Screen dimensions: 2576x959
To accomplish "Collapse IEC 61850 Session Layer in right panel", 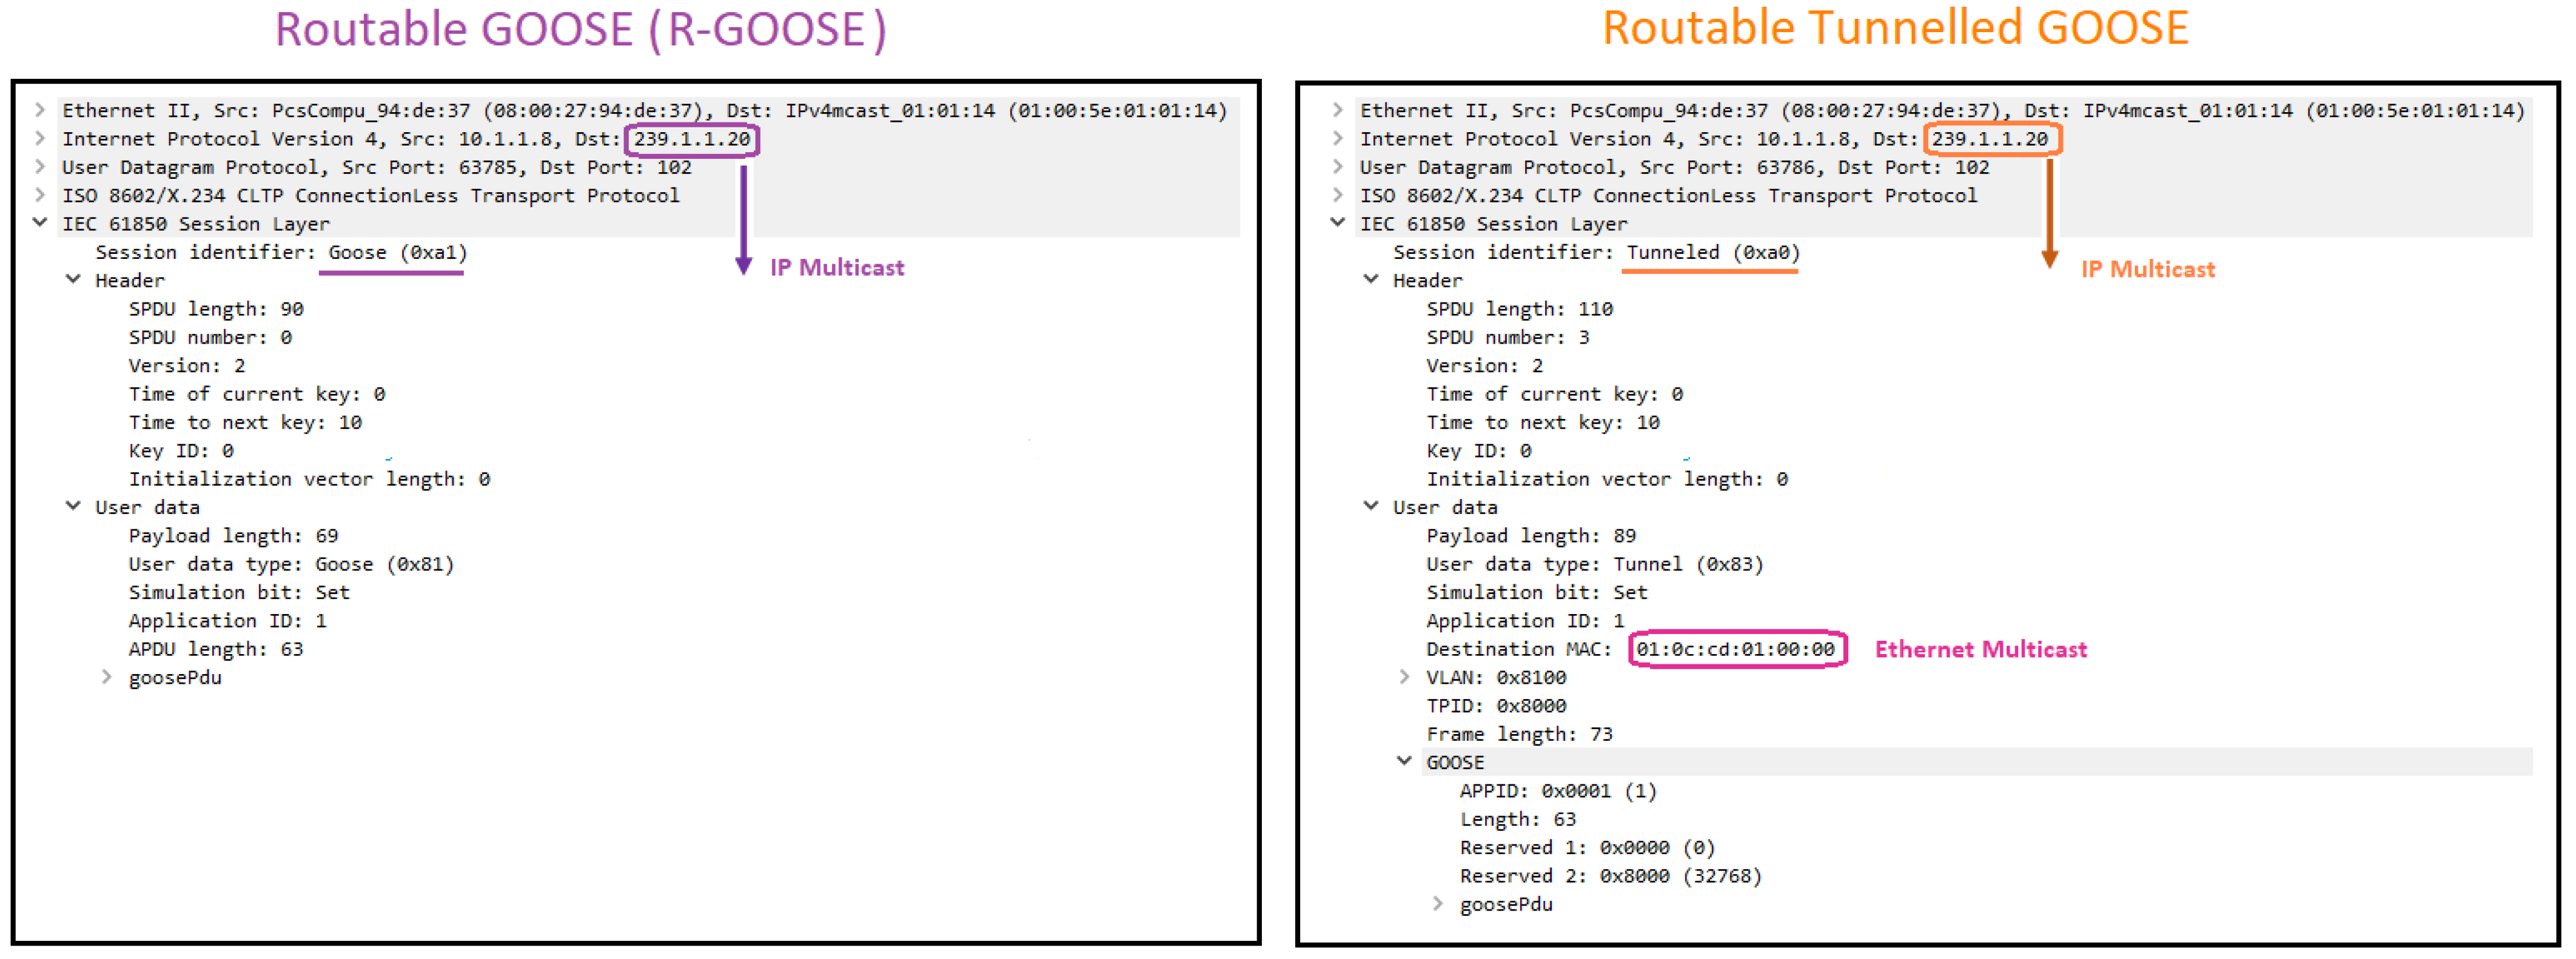I will (1338, 222).
